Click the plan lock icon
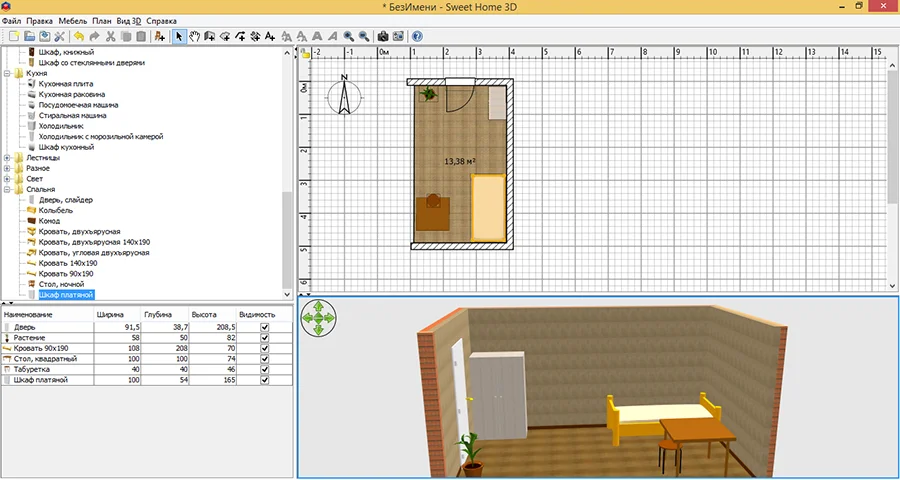 pyautogui.click(x=305, y=53)
